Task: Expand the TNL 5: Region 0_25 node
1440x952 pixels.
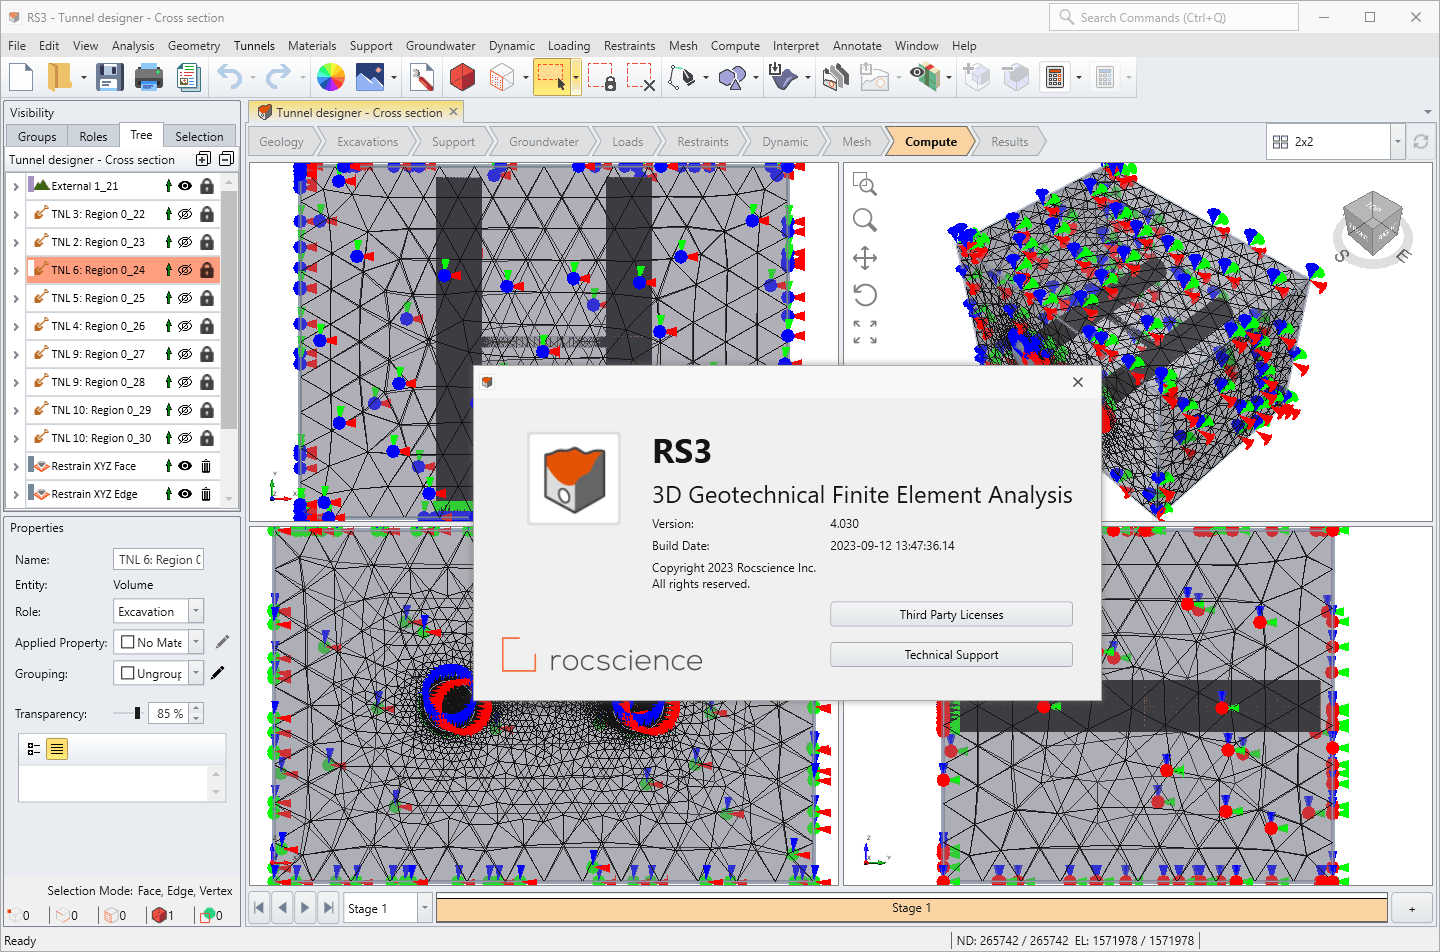Action: tap(16, 298)
